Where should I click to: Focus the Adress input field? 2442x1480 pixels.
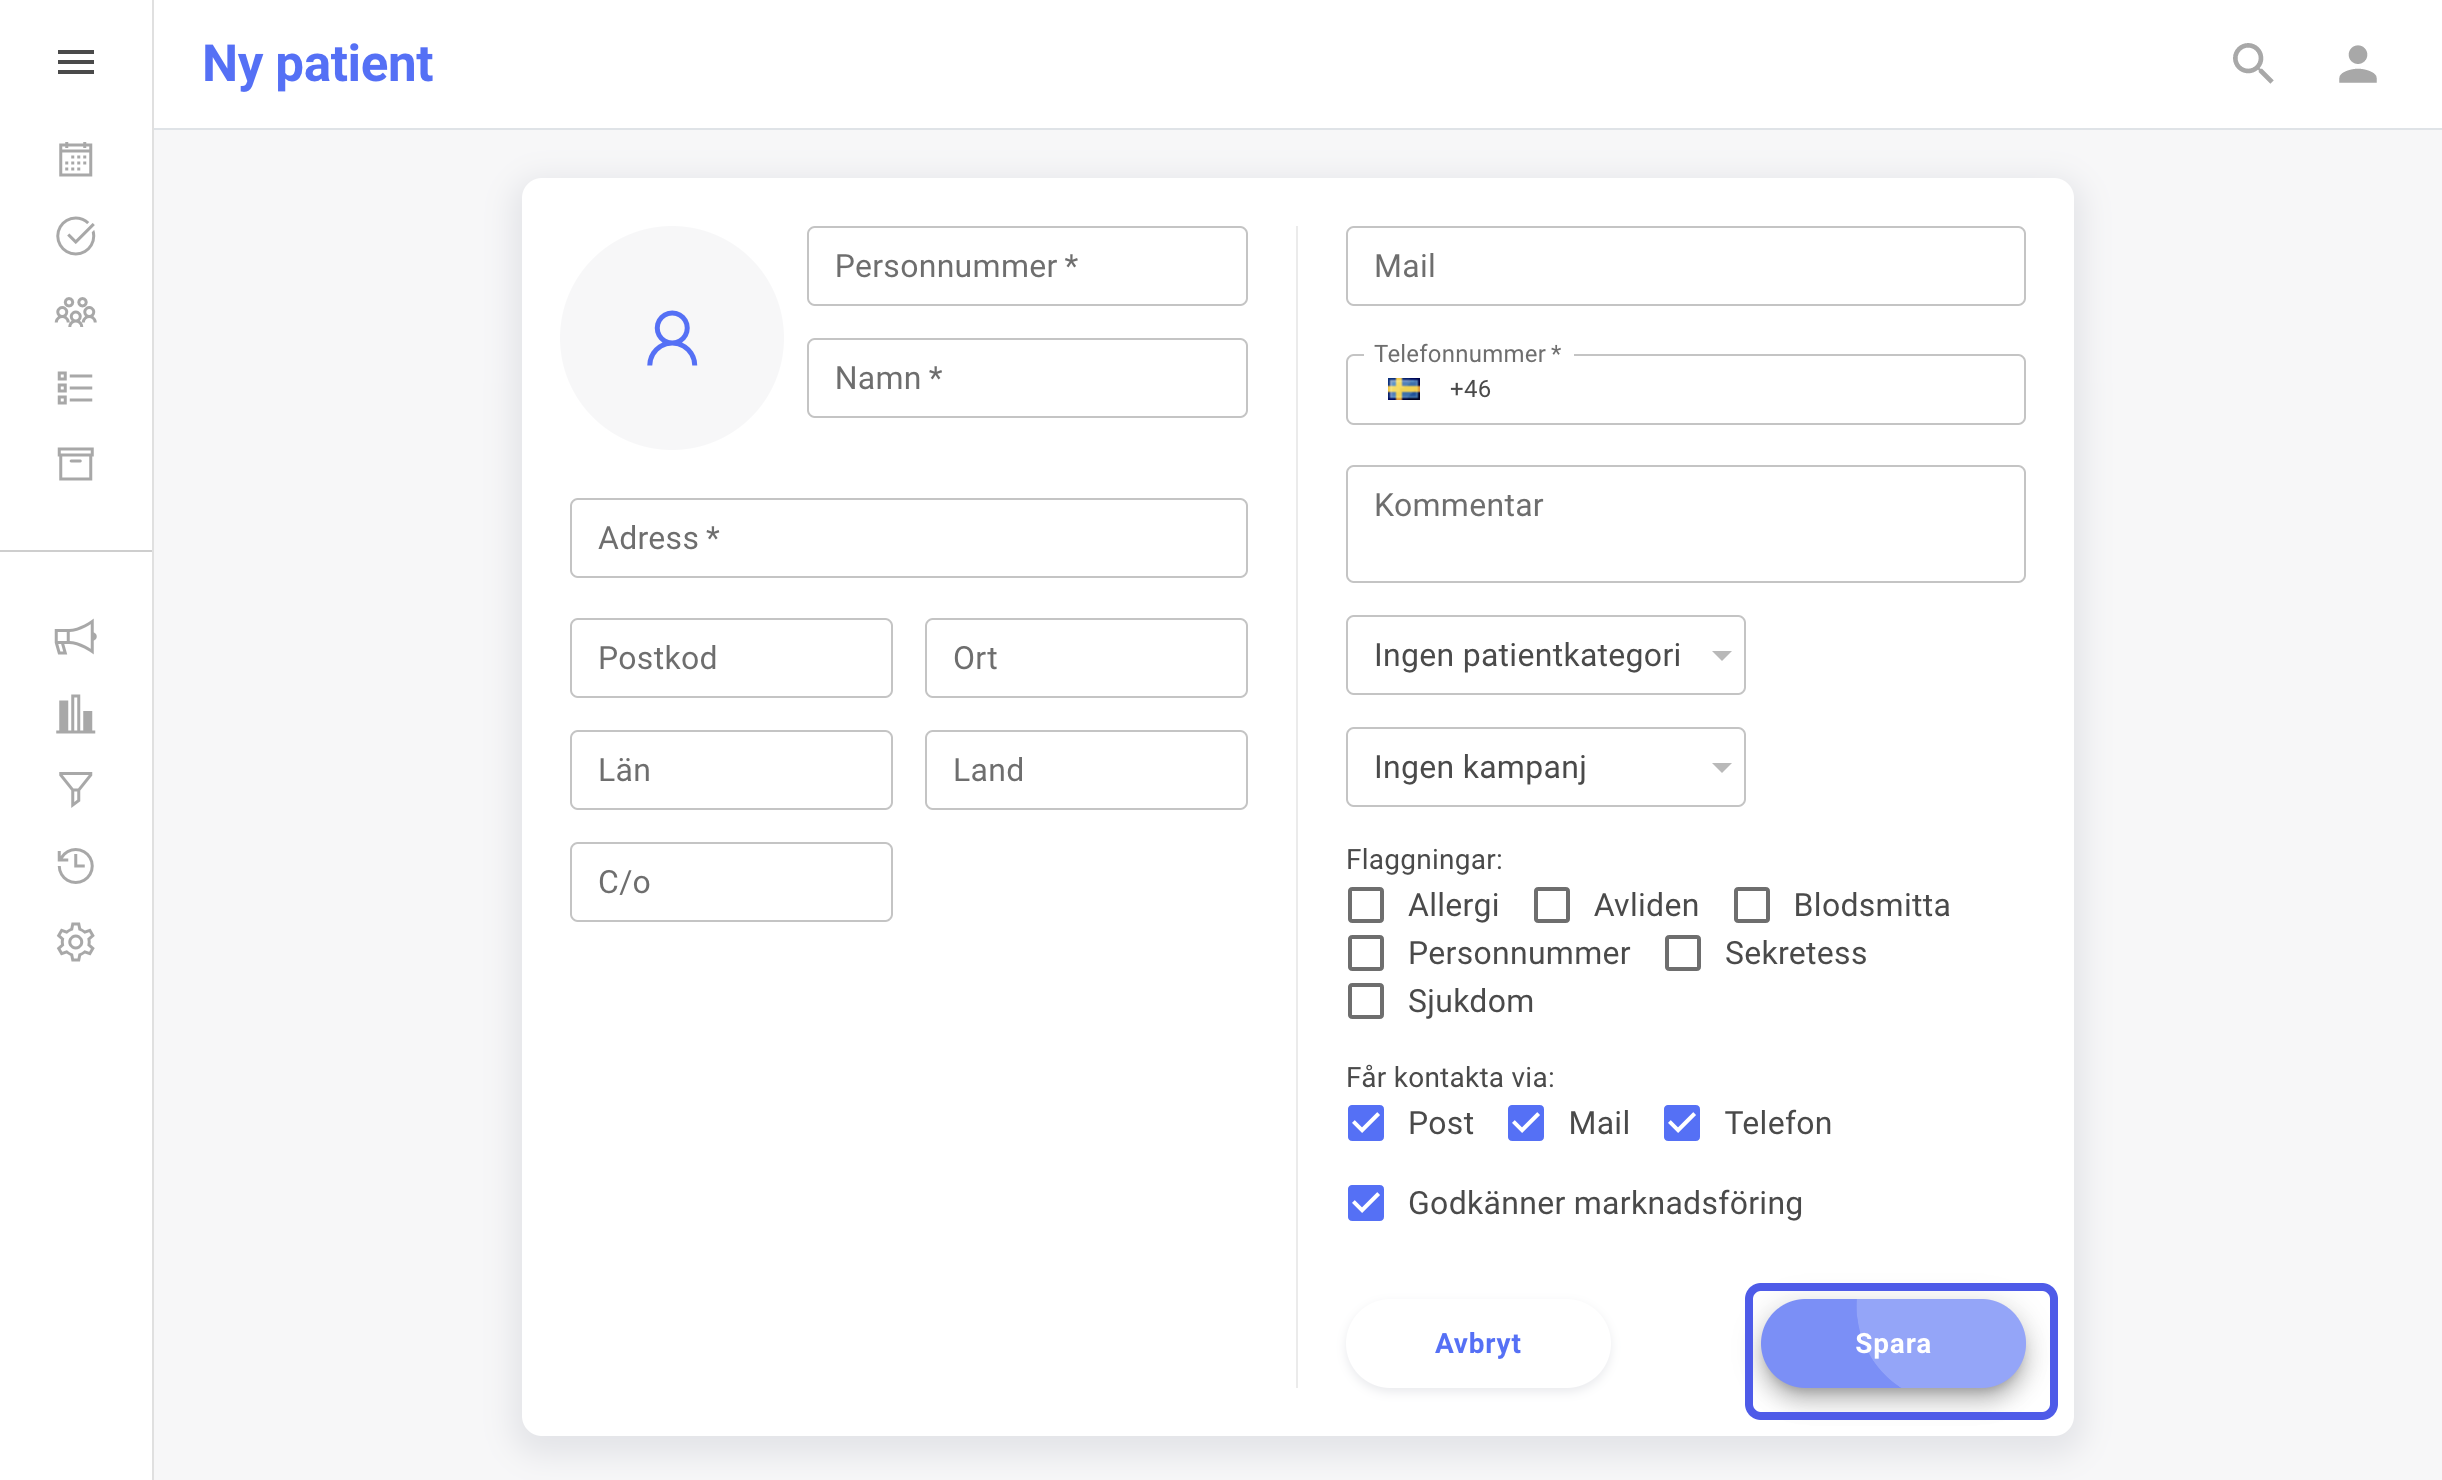[x=909, y=538]
